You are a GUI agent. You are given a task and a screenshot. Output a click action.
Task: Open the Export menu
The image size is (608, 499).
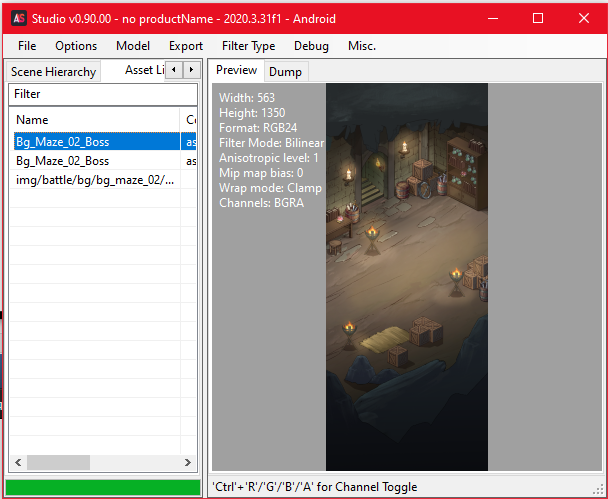pos(186,46)
